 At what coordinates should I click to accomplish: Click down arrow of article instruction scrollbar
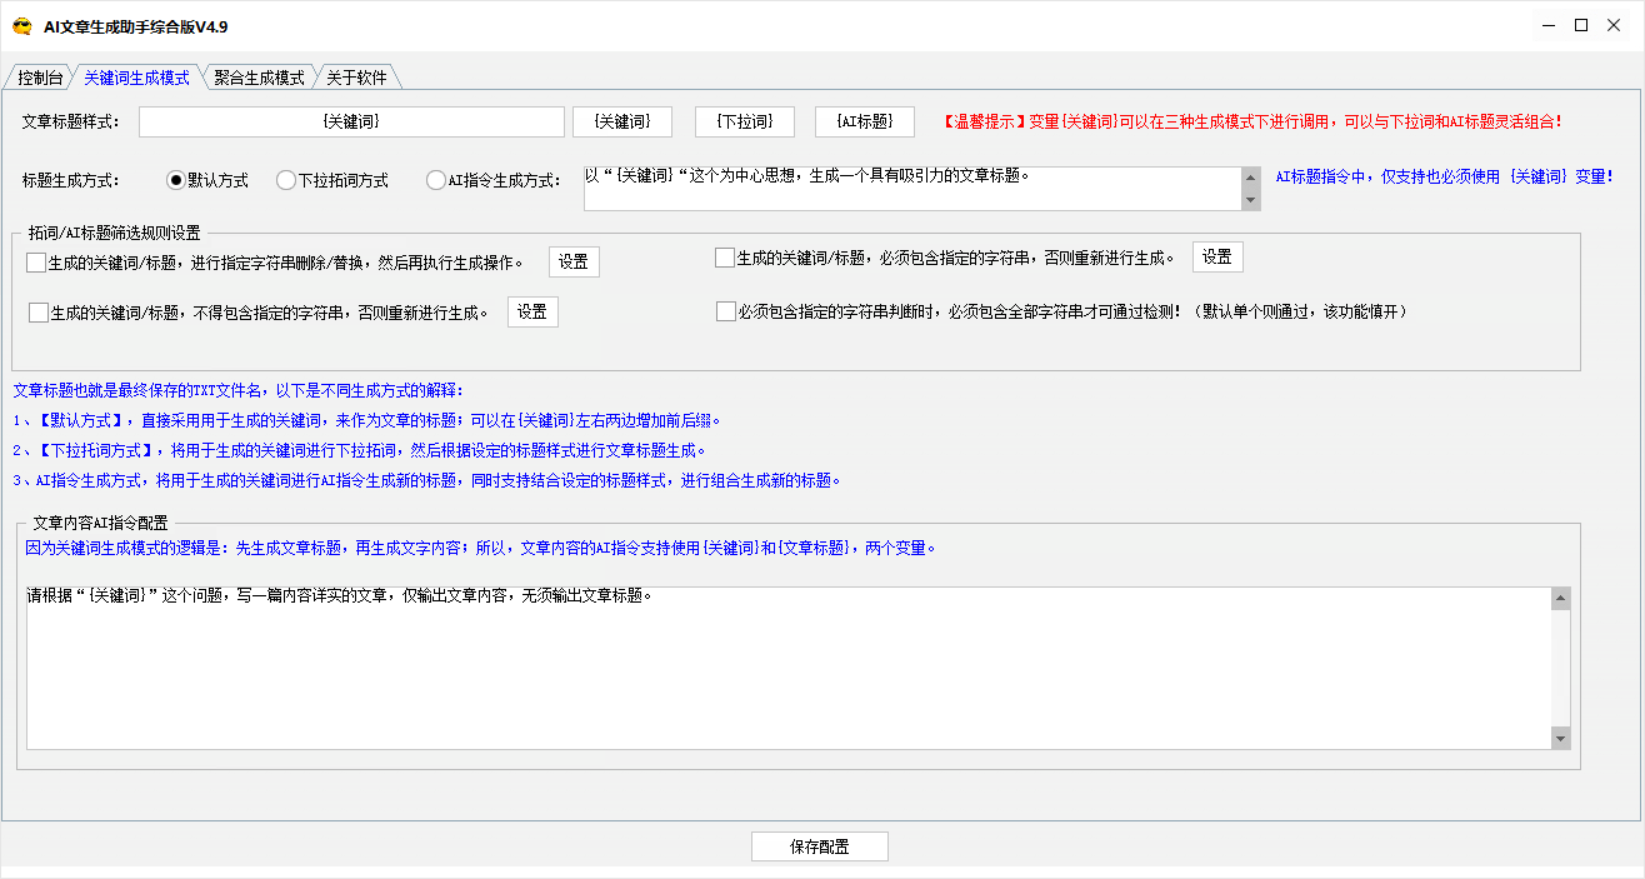(x=1560, y=738)
